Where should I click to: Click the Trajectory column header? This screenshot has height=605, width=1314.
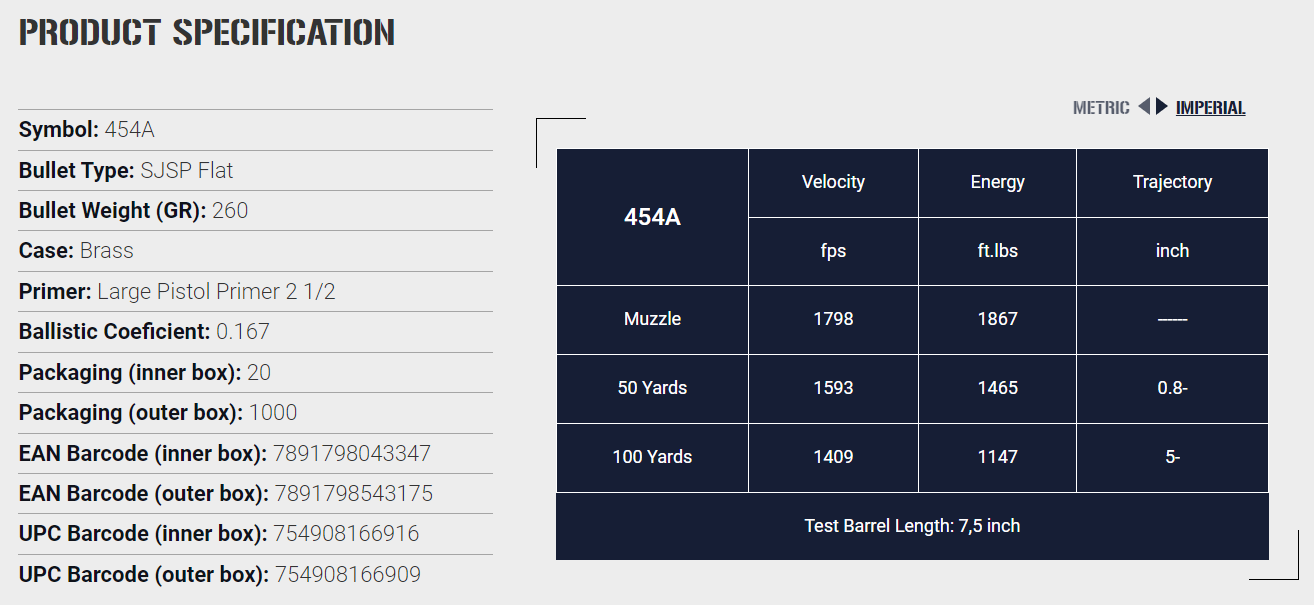click(1172, 183)
